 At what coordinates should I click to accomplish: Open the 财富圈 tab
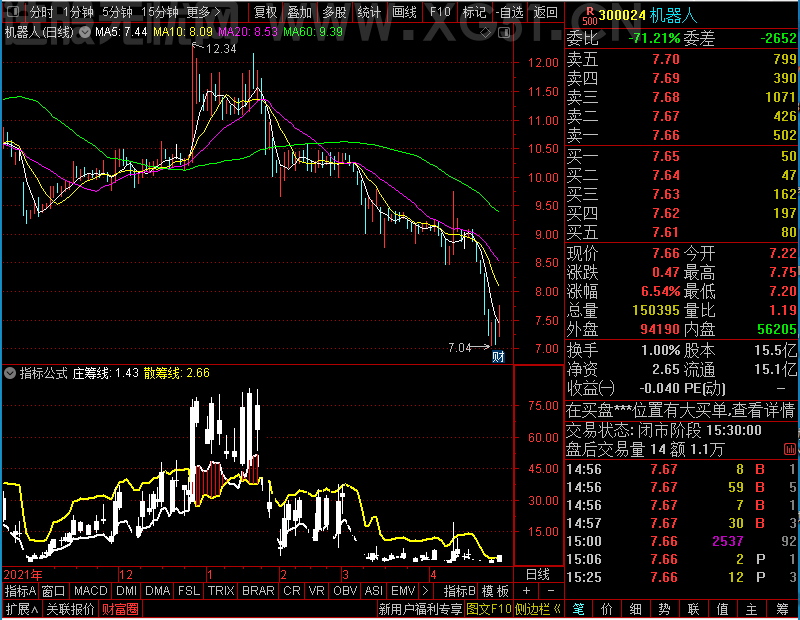(x=120, y=609)
